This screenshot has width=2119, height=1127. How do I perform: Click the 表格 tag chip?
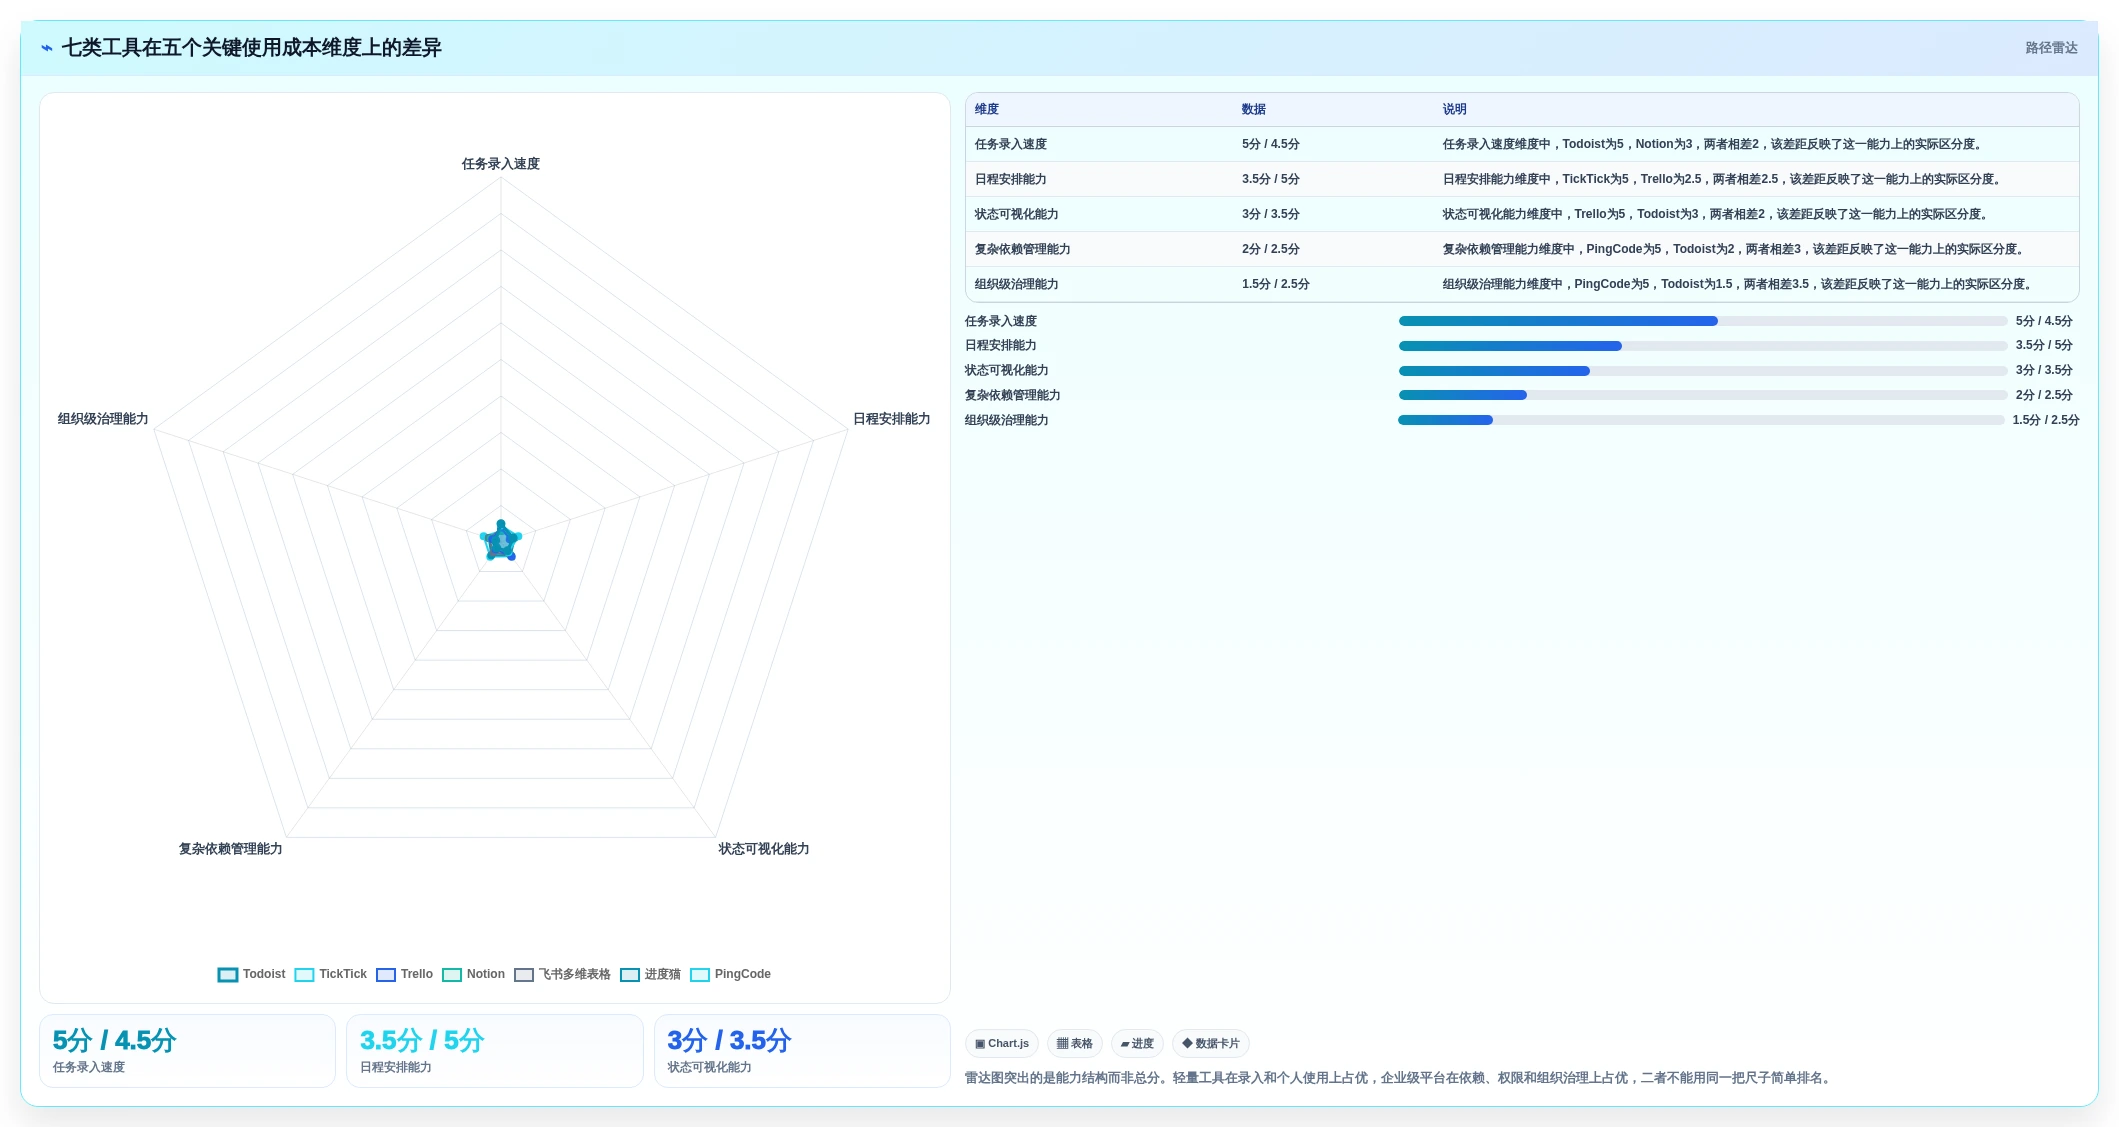[1075, 1044]
